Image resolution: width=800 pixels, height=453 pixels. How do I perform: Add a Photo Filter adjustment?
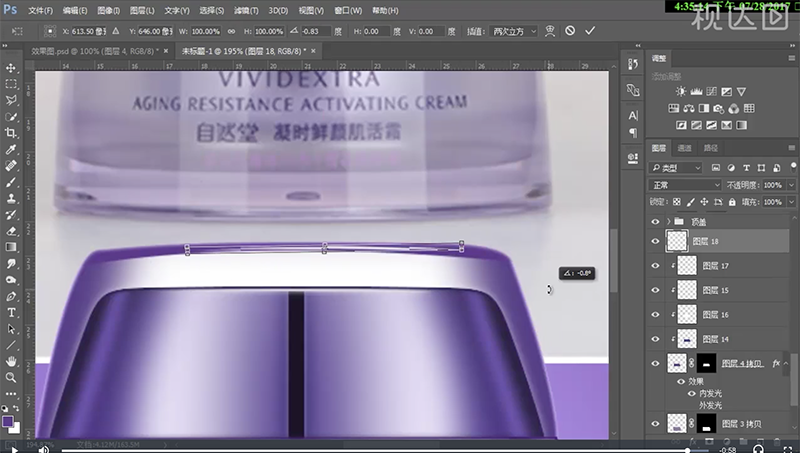tap(718, 108)
